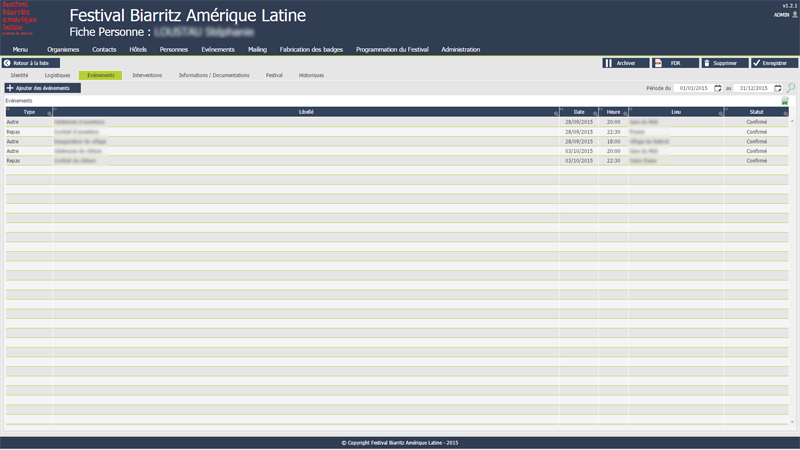Sort by the Heure column header
The height and width of the screenshot is (450, 800).
click(x=613, y=112)
